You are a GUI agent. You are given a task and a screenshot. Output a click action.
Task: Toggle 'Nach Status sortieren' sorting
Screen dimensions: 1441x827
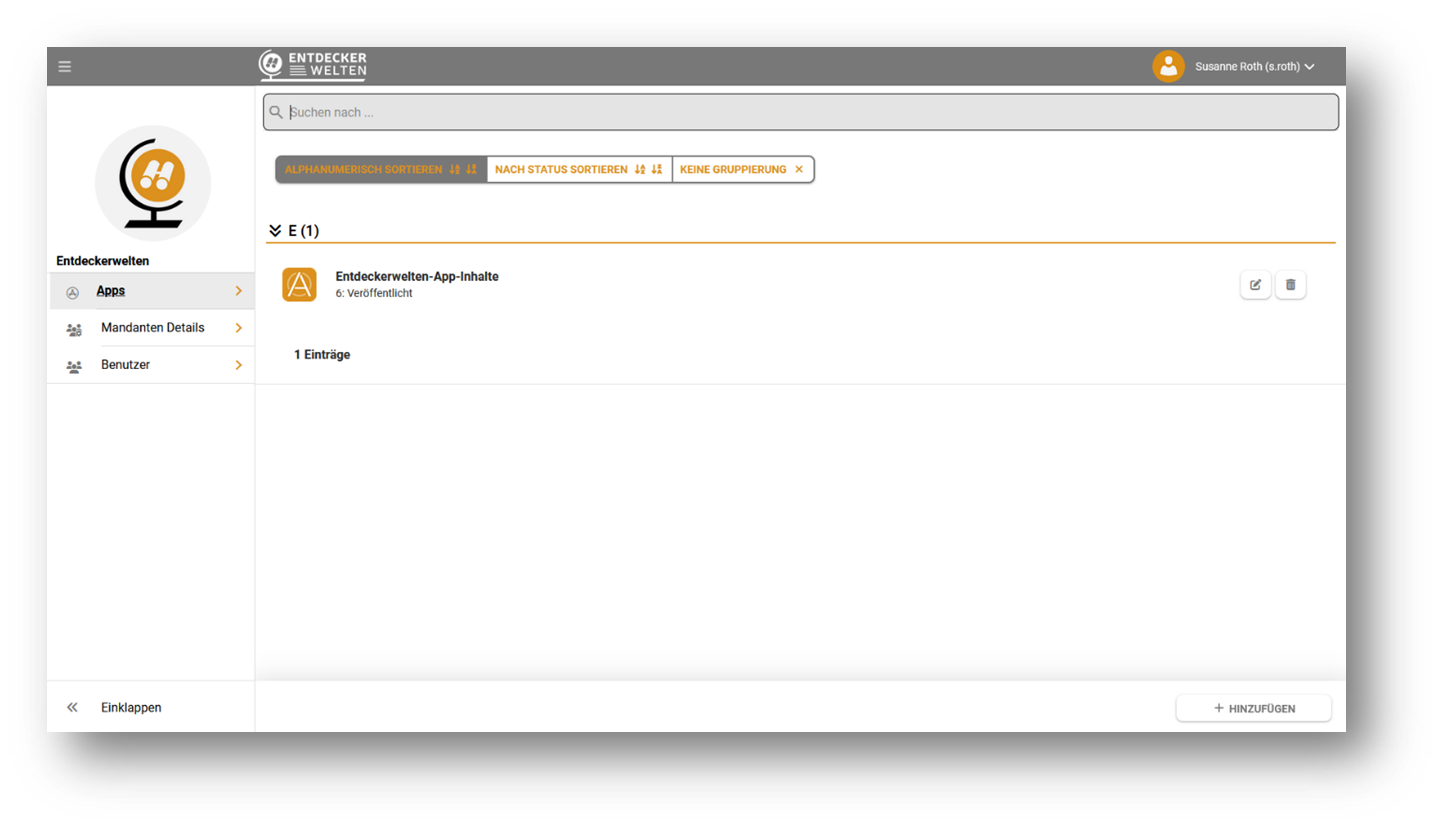tap(579, 170)
